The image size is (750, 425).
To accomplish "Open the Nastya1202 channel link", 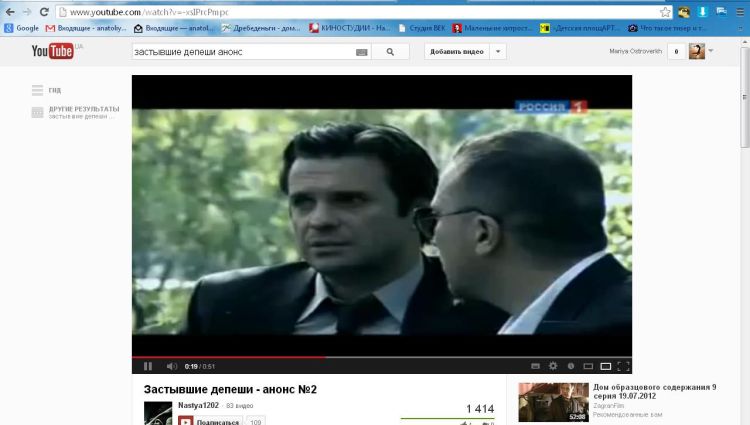I will pyautogui.click(x=198, y=405).
